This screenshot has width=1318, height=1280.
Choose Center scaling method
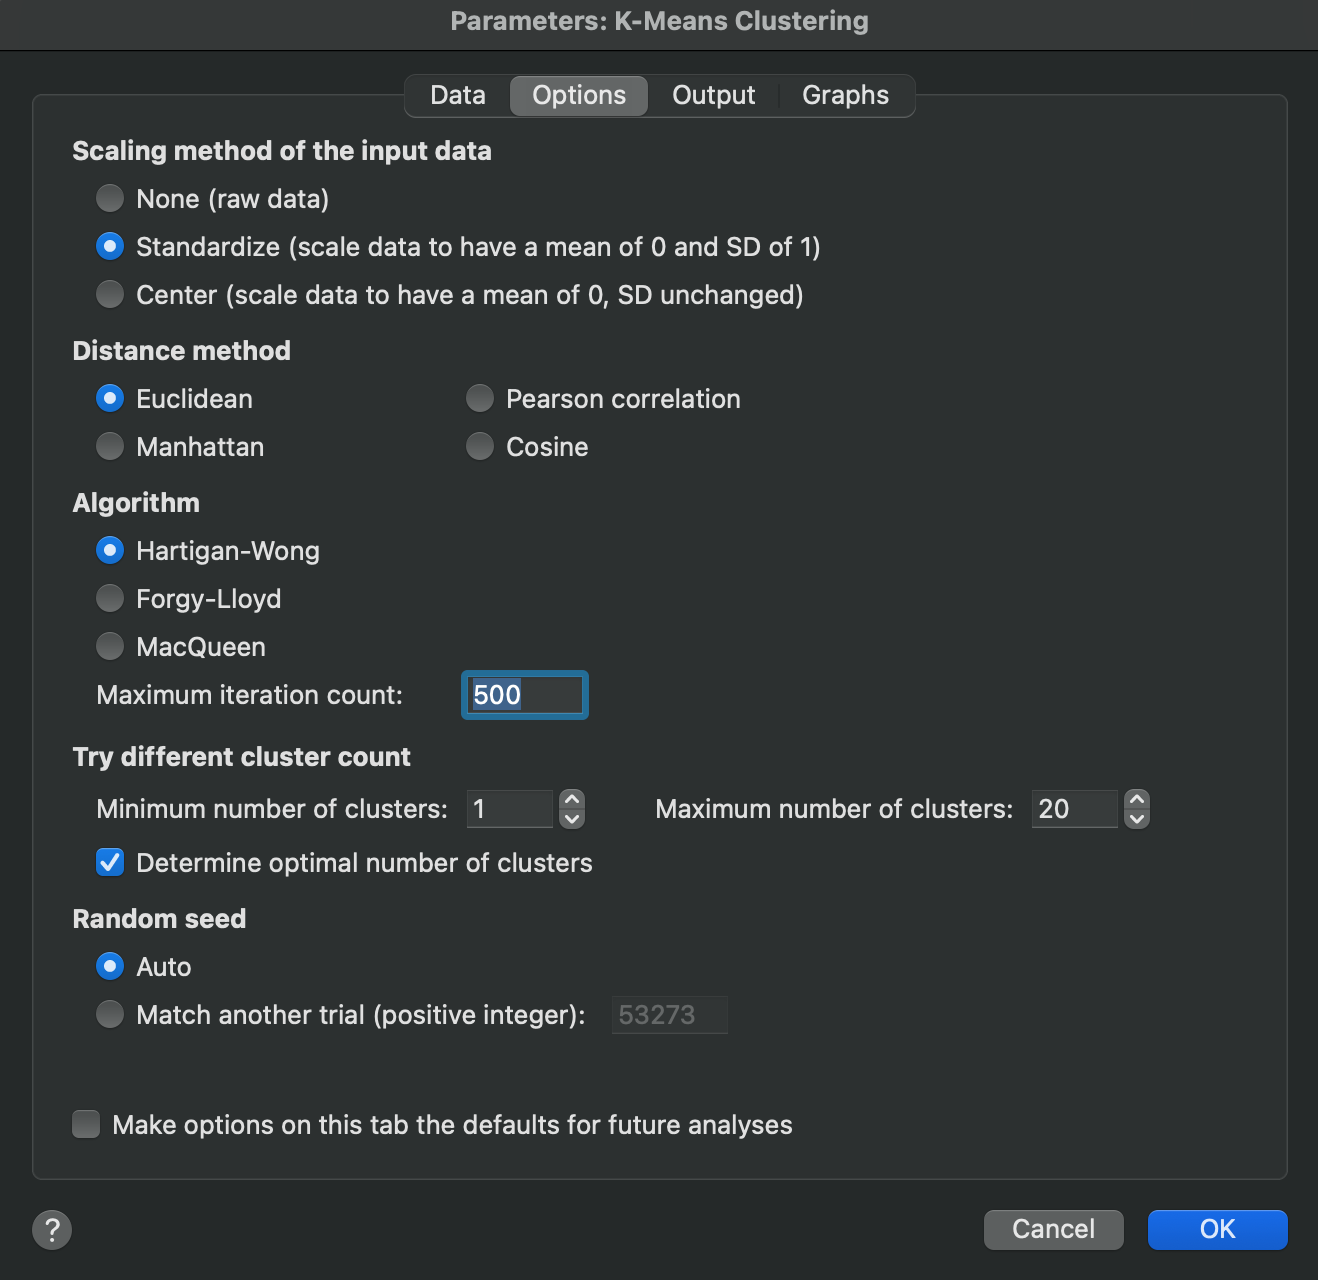point(110,294)
